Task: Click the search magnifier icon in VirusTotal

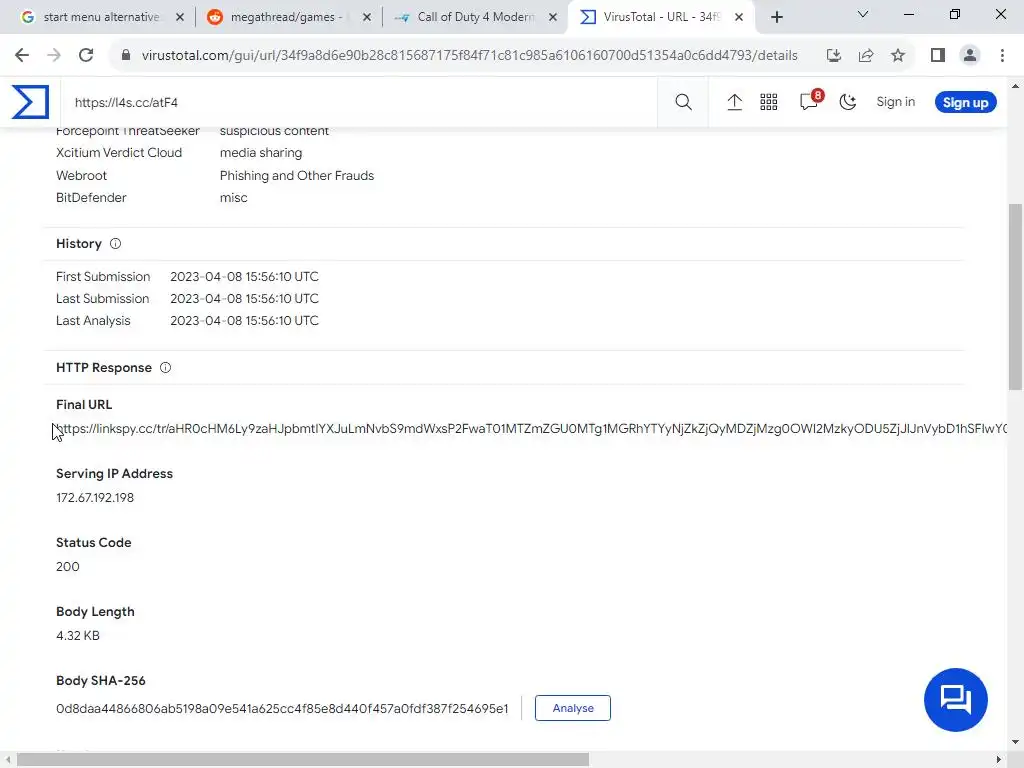Action: pyautogui.click(x=683, y=102)
